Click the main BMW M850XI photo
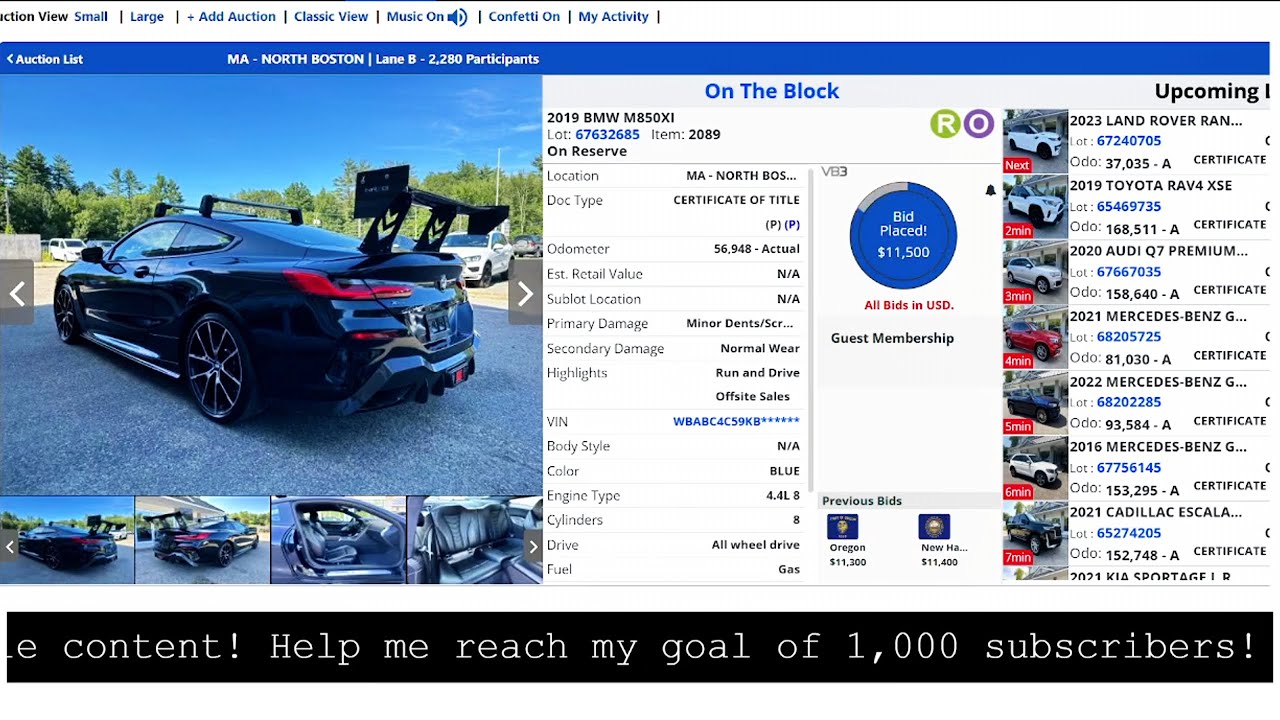Image resolution: width=1280 pixels, height=720 pixels. tap(271, 285)
